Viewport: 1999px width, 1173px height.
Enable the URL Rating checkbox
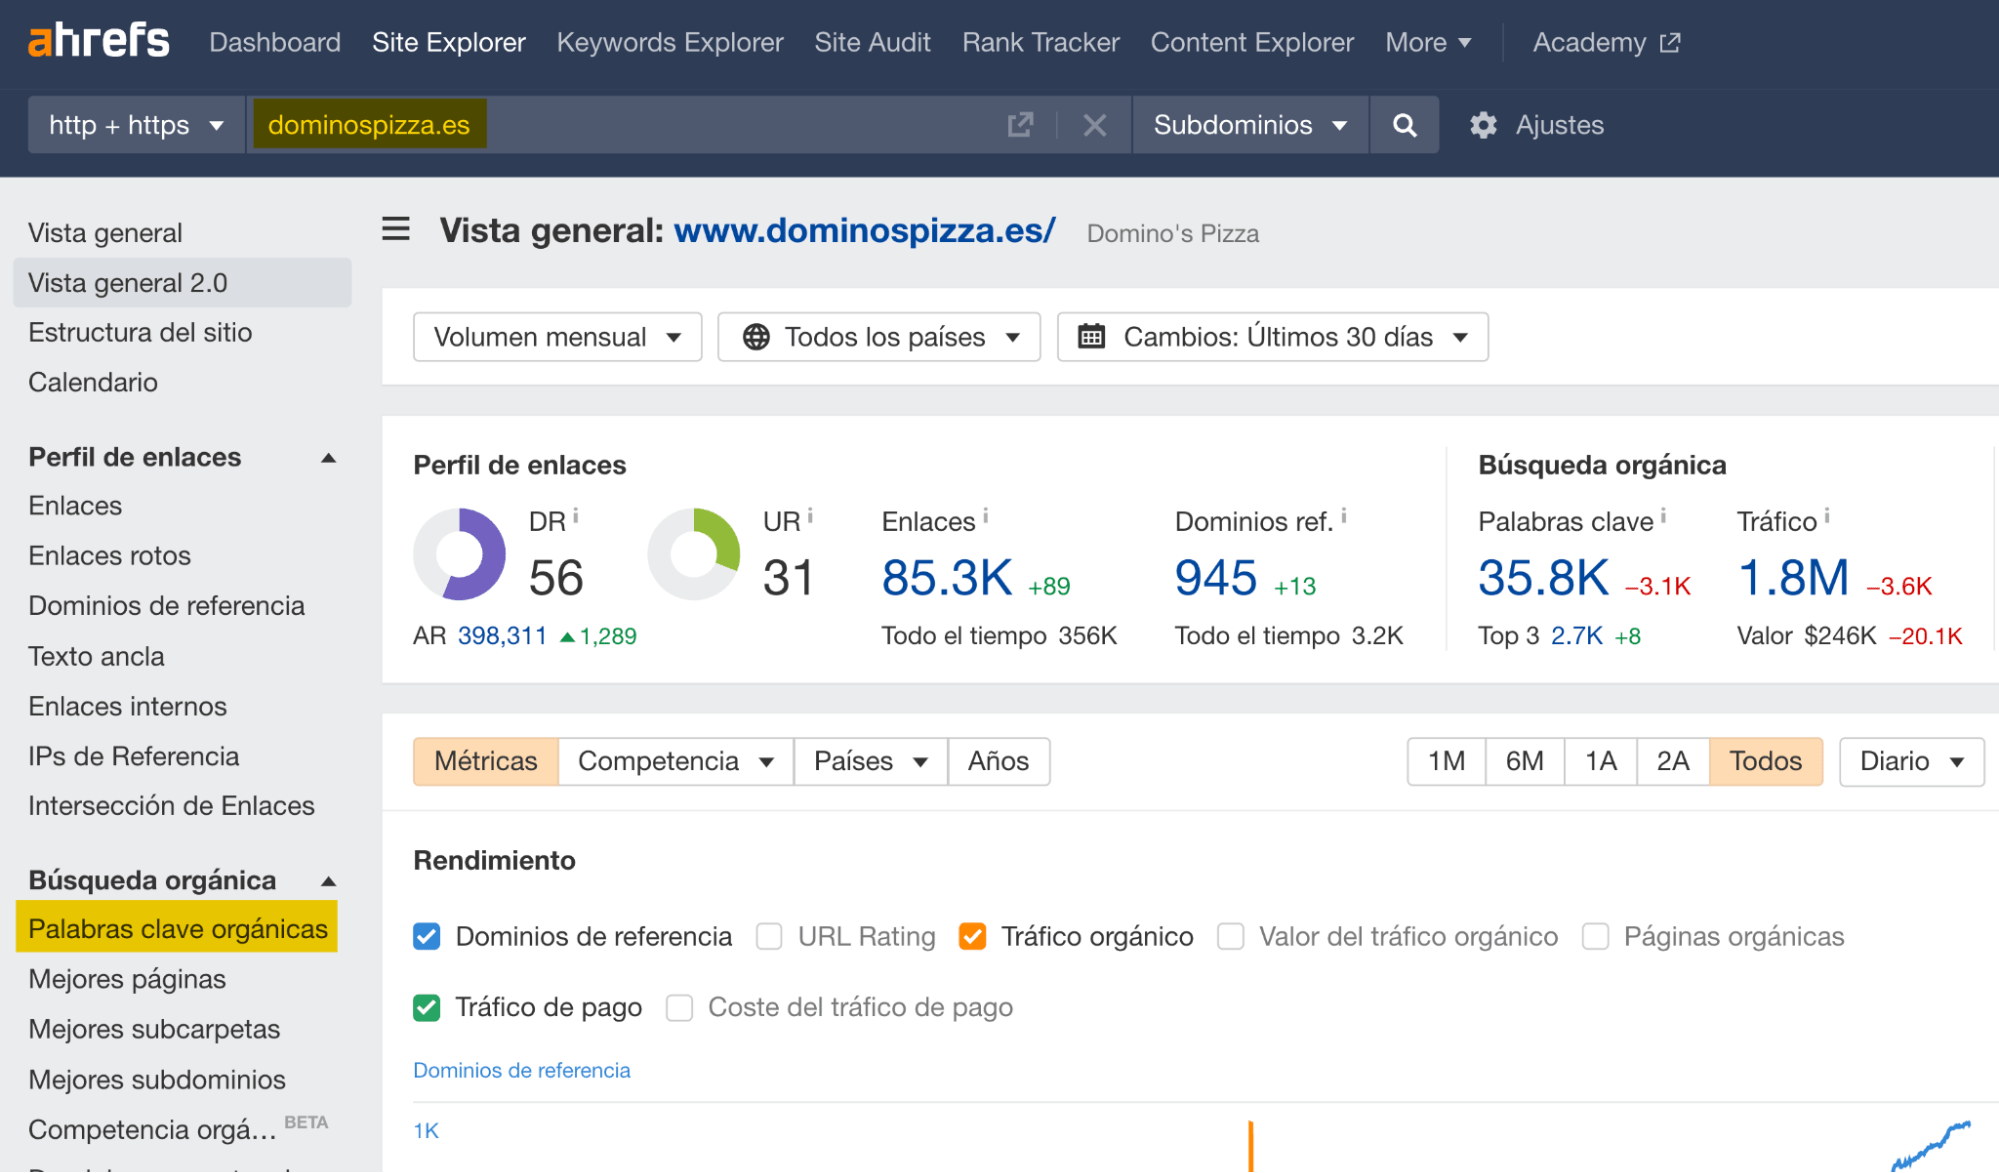(x=769, y=936)
